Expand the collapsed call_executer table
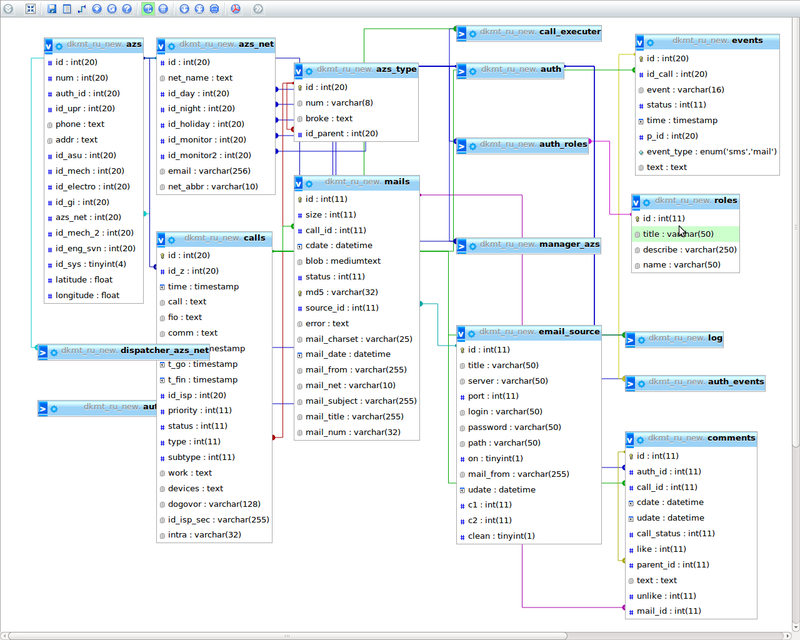The width and height of the screenshot is (800, 640). (x=461, y=32)
